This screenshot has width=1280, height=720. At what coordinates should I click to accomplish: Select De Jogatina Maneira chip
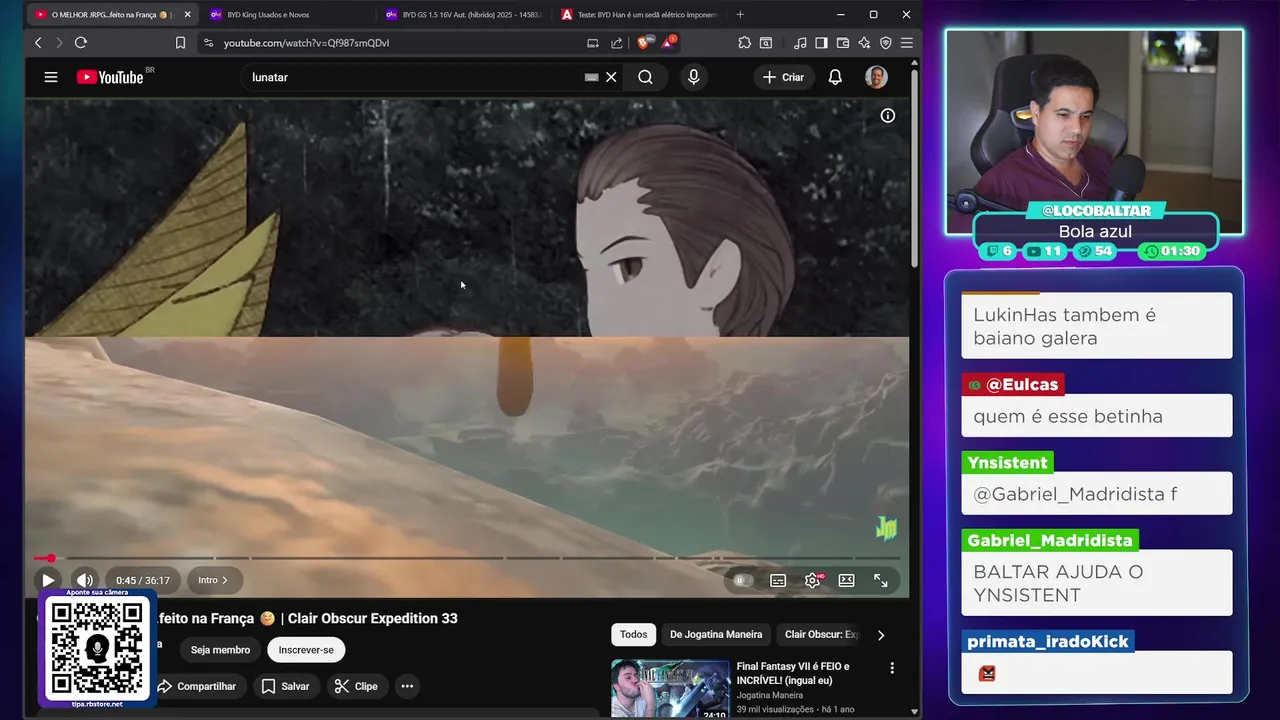(716, 634)
